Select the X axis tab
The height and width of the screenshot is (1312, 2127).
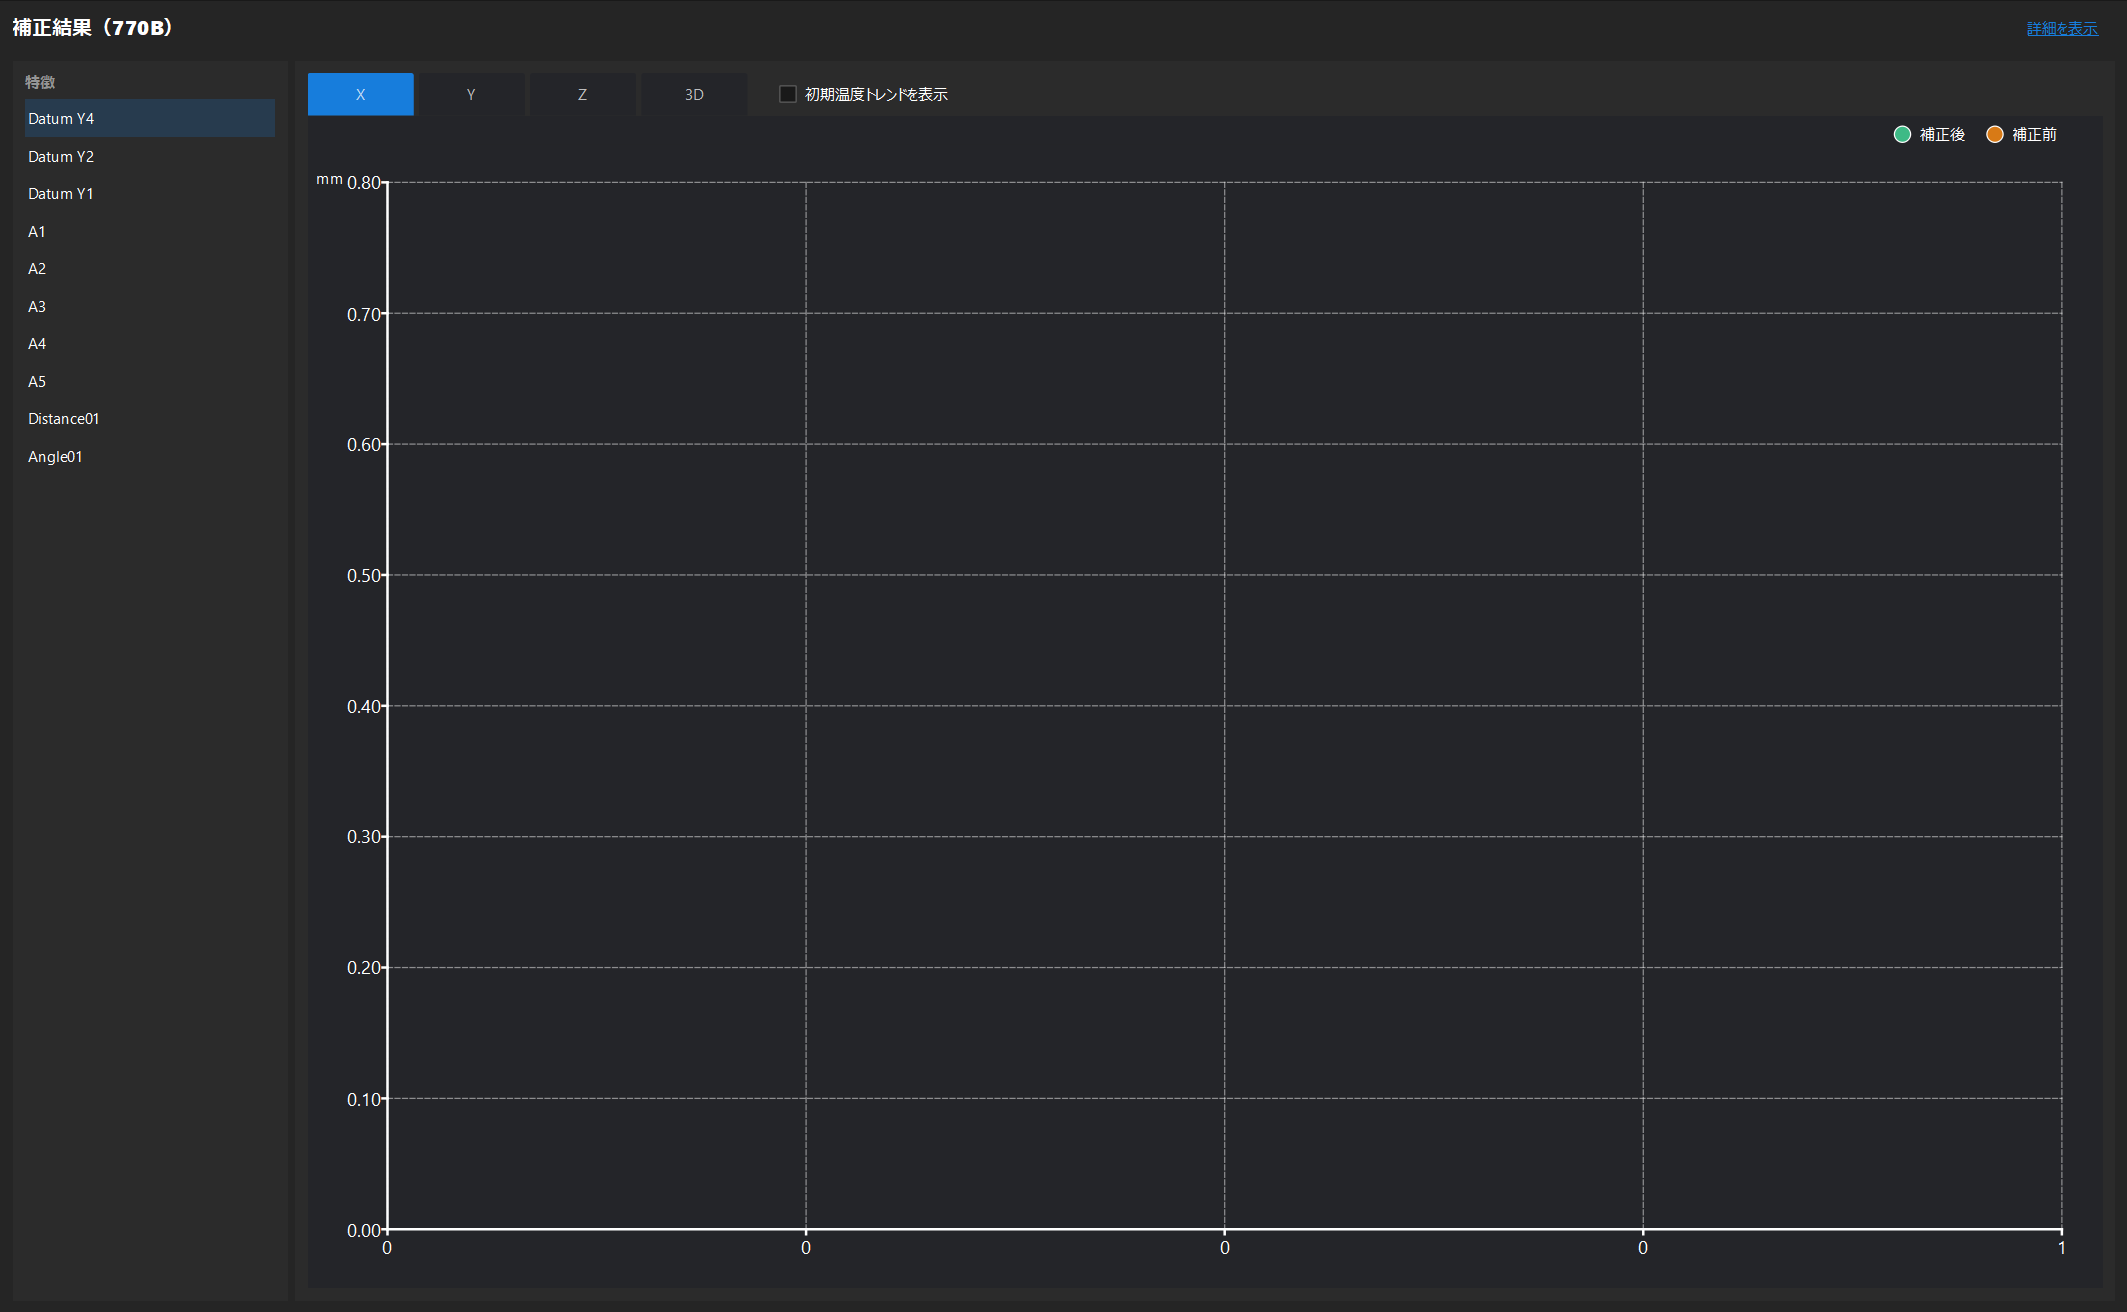(360, 94)
